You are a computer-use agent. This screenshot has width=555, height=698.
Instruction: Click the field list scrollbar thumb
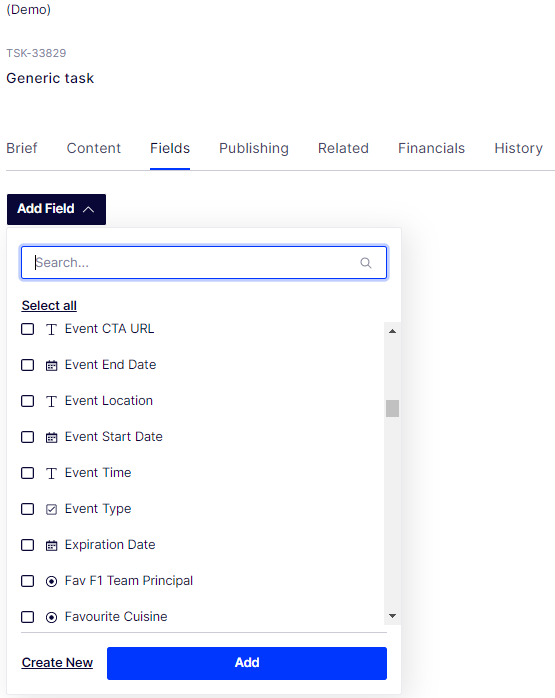click(x=392, y=408)
